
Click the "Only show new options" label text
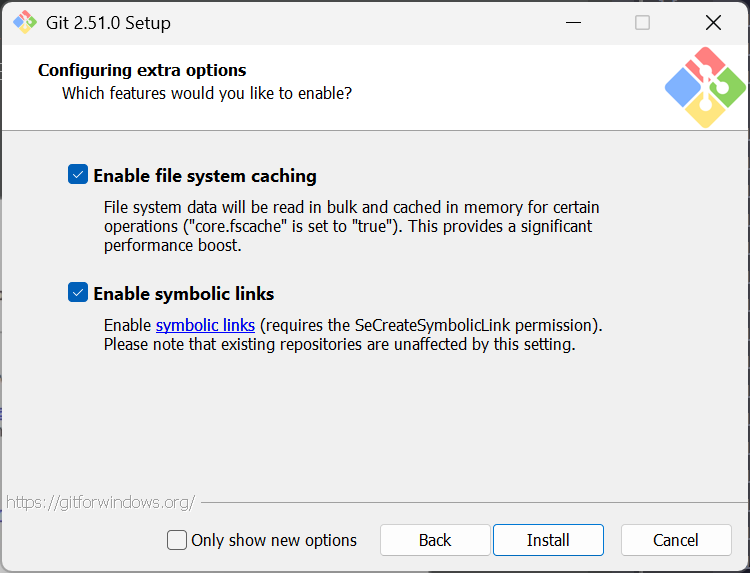tap(274, 540)
